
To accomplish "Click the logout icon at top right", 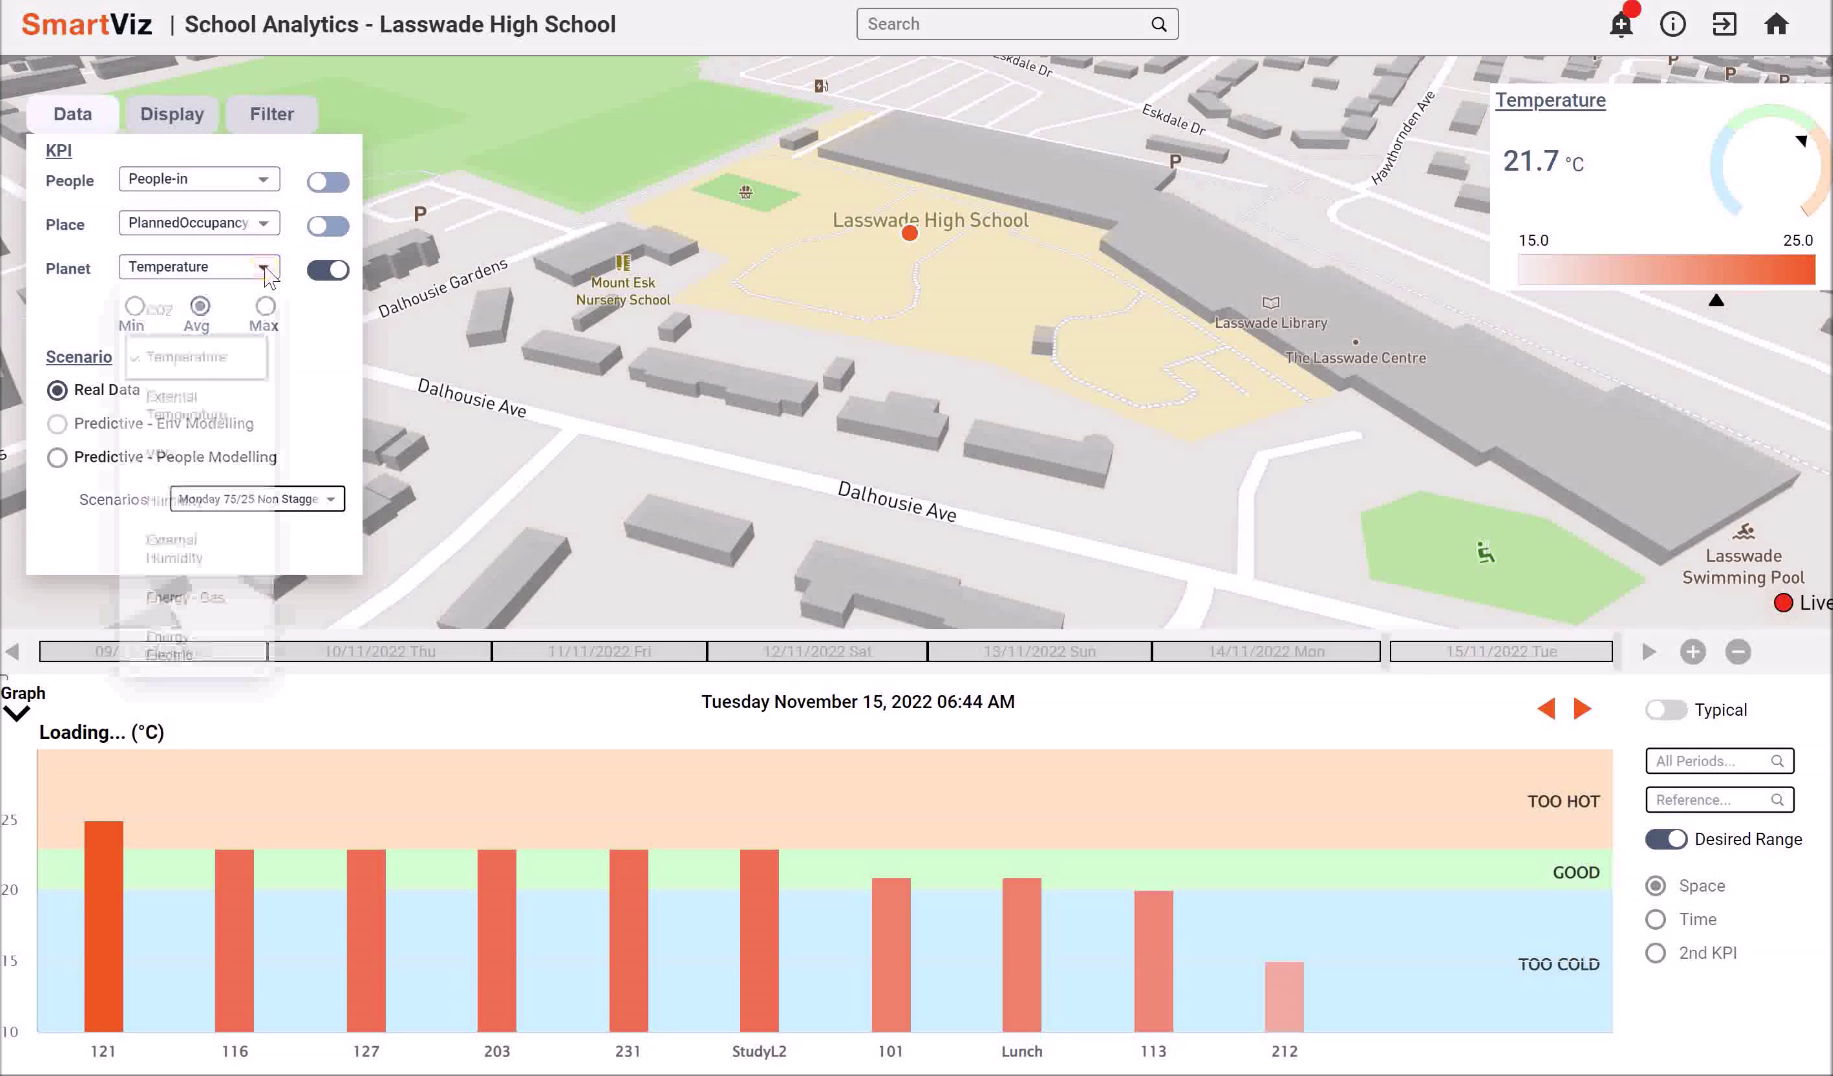I will (1724, 24).
